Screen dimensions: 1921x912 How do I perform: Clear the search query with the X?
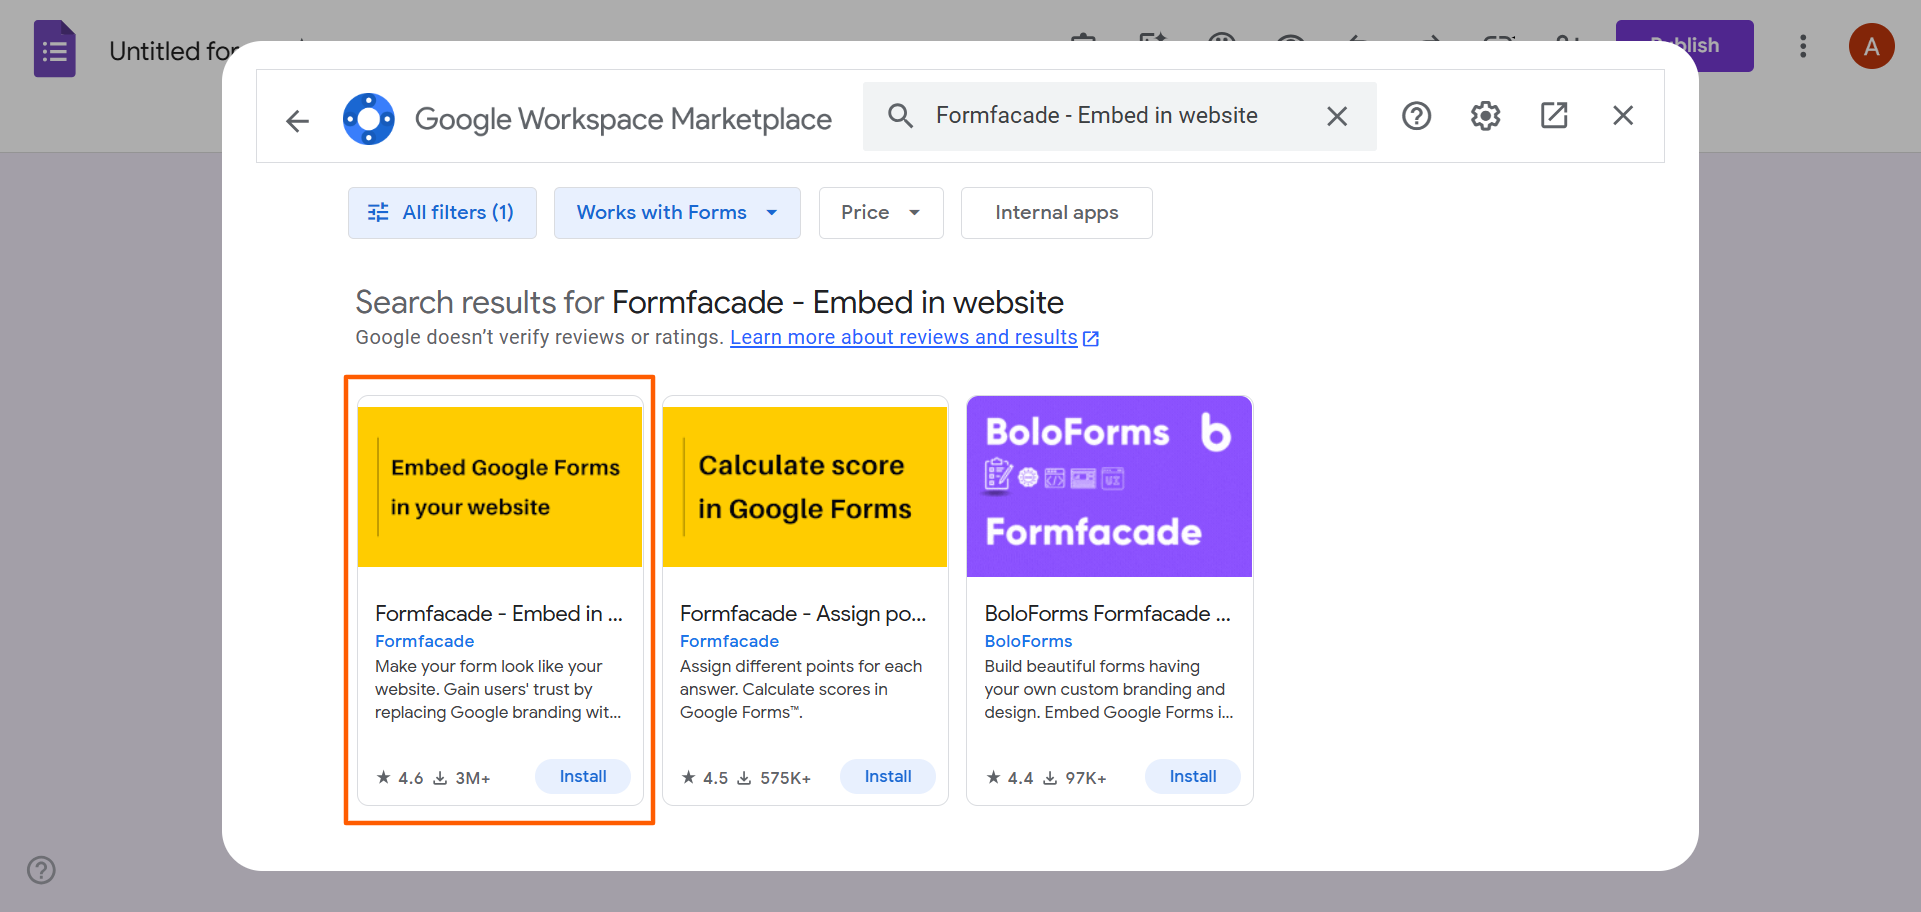(x=1337, y=115)
